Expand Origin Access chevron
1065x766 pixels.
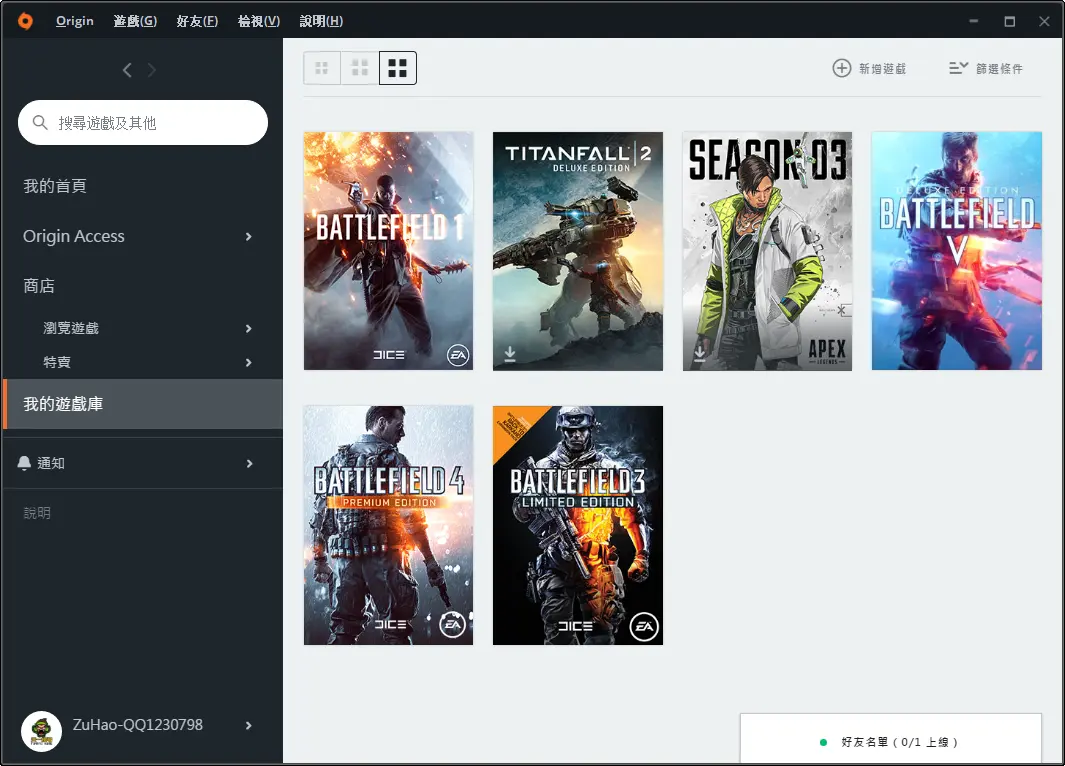[249, 236]
